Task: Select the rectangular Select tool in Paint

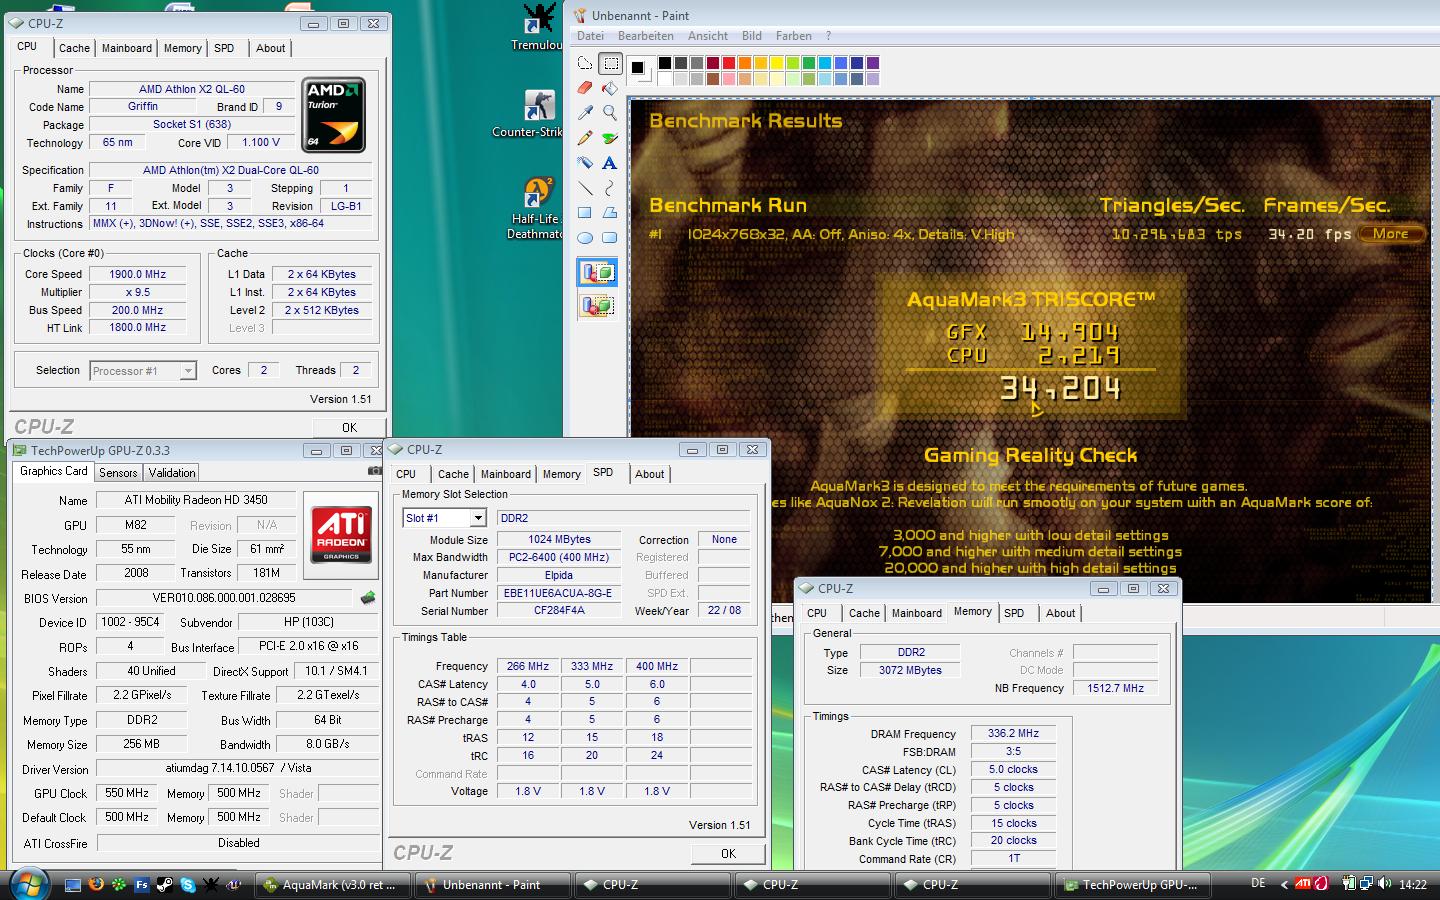Action: (x=610, y=64)
